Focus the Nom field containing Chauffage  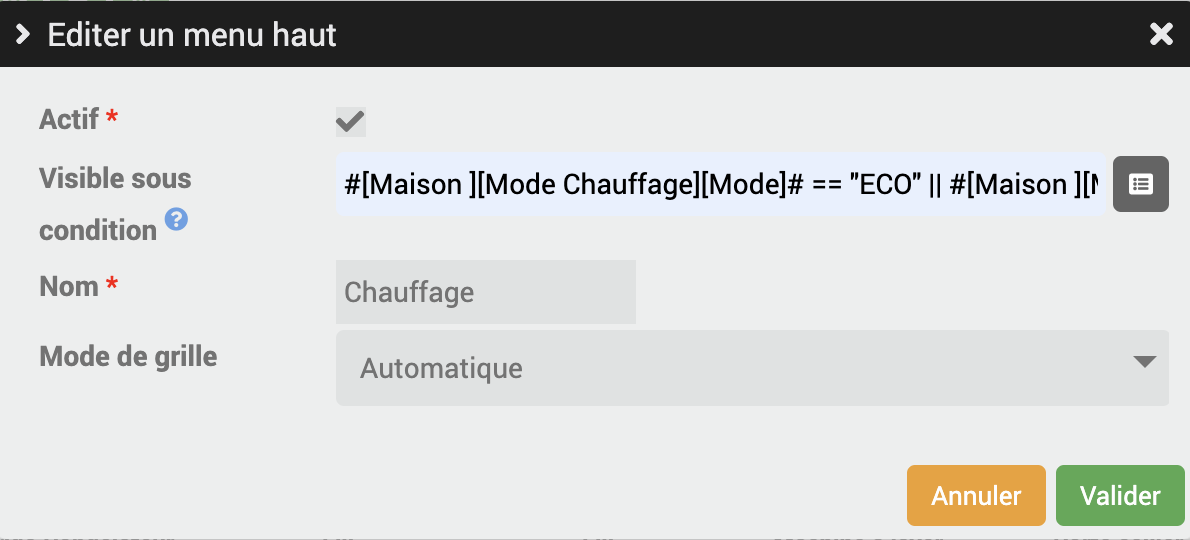coord(486,292)
